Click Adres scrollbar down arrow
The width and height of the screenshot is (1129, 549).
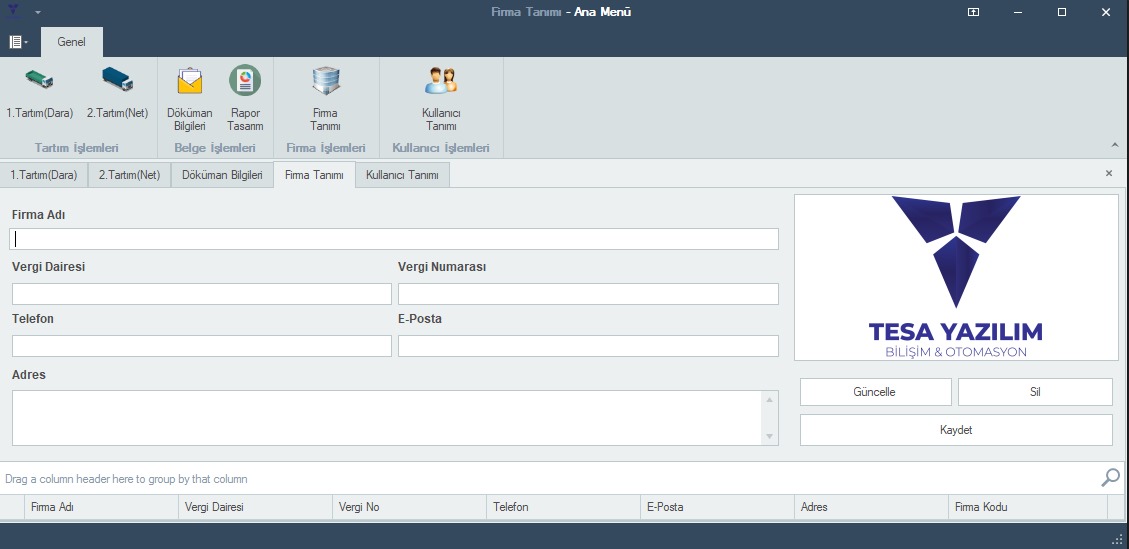(x=770, y=437)
